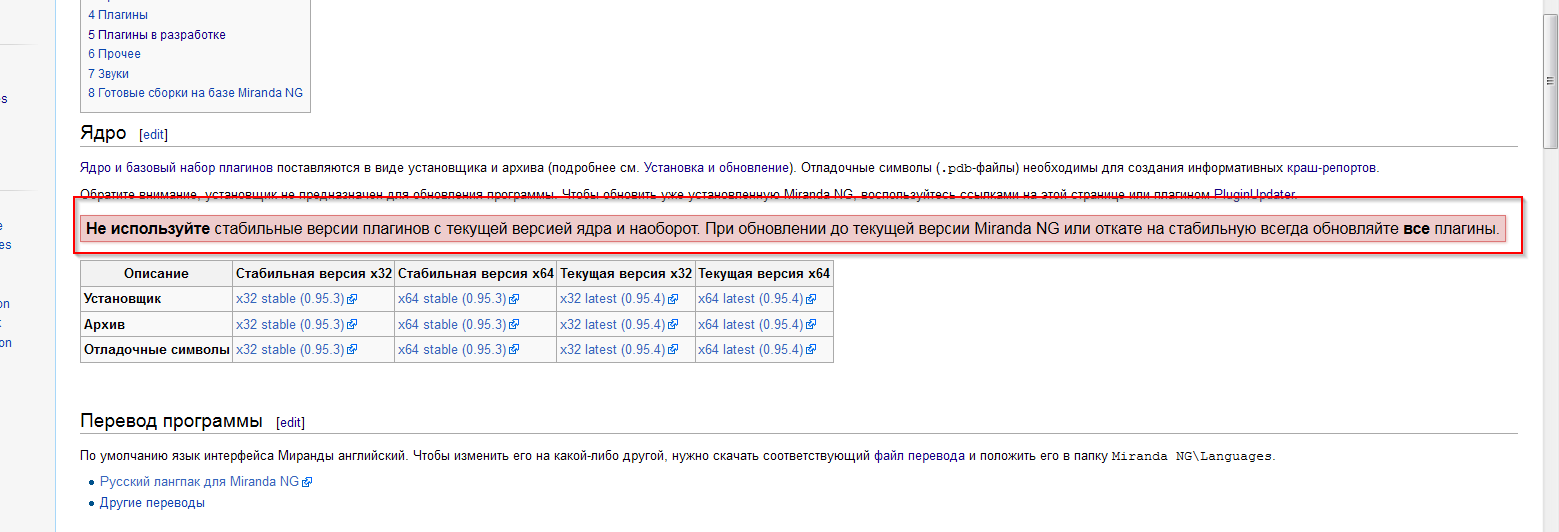Edit the Перевод программы section
The height and width of the screenshot is (532, 1559).
pyautogui.click(x=290, y=422)
